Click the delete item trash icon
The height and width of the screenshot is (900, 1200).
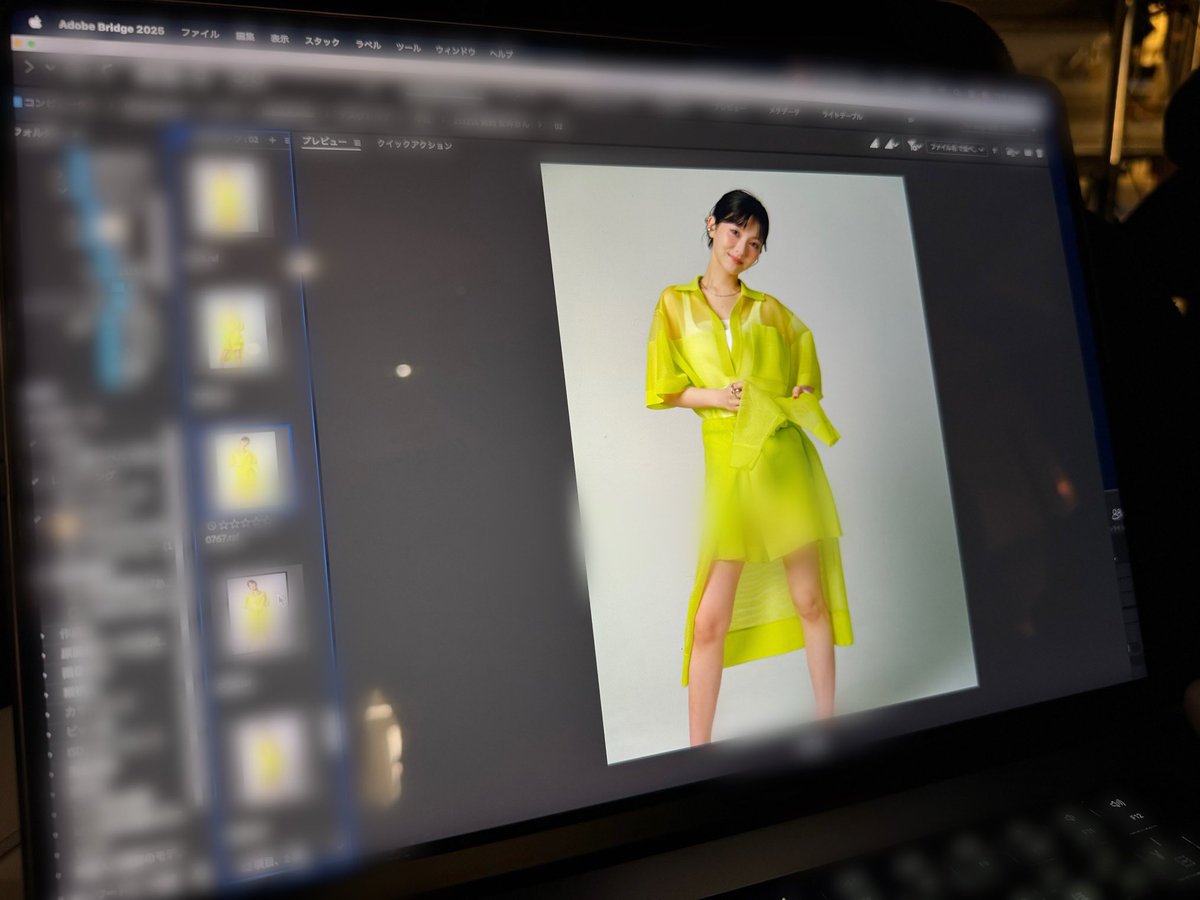coord(1039,153)
